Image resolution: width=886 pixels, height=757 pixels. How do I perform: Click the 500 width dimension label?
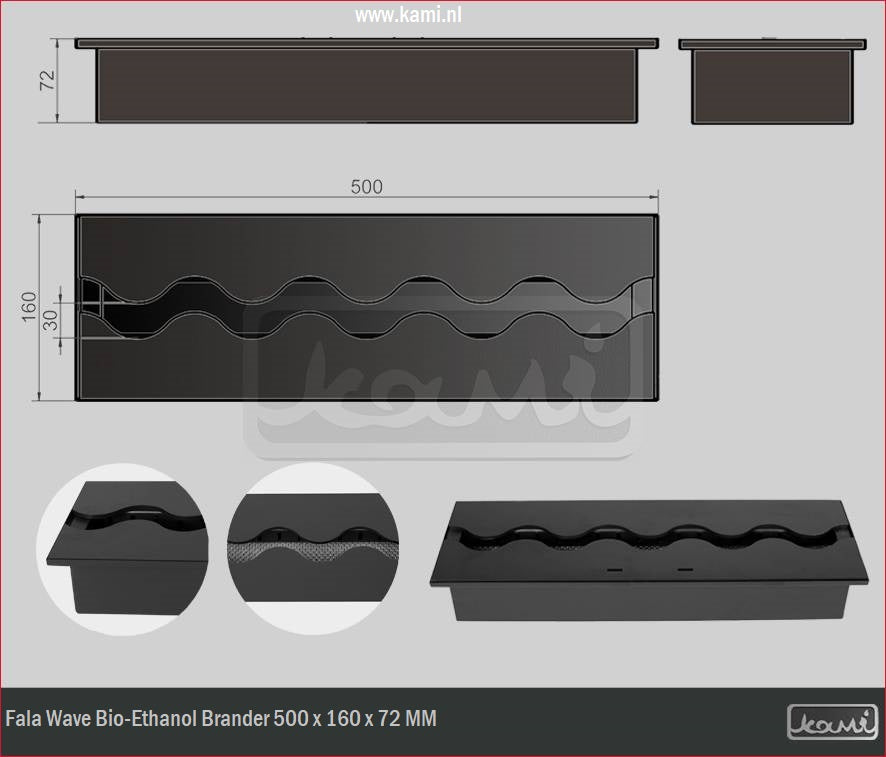[366, 187]
